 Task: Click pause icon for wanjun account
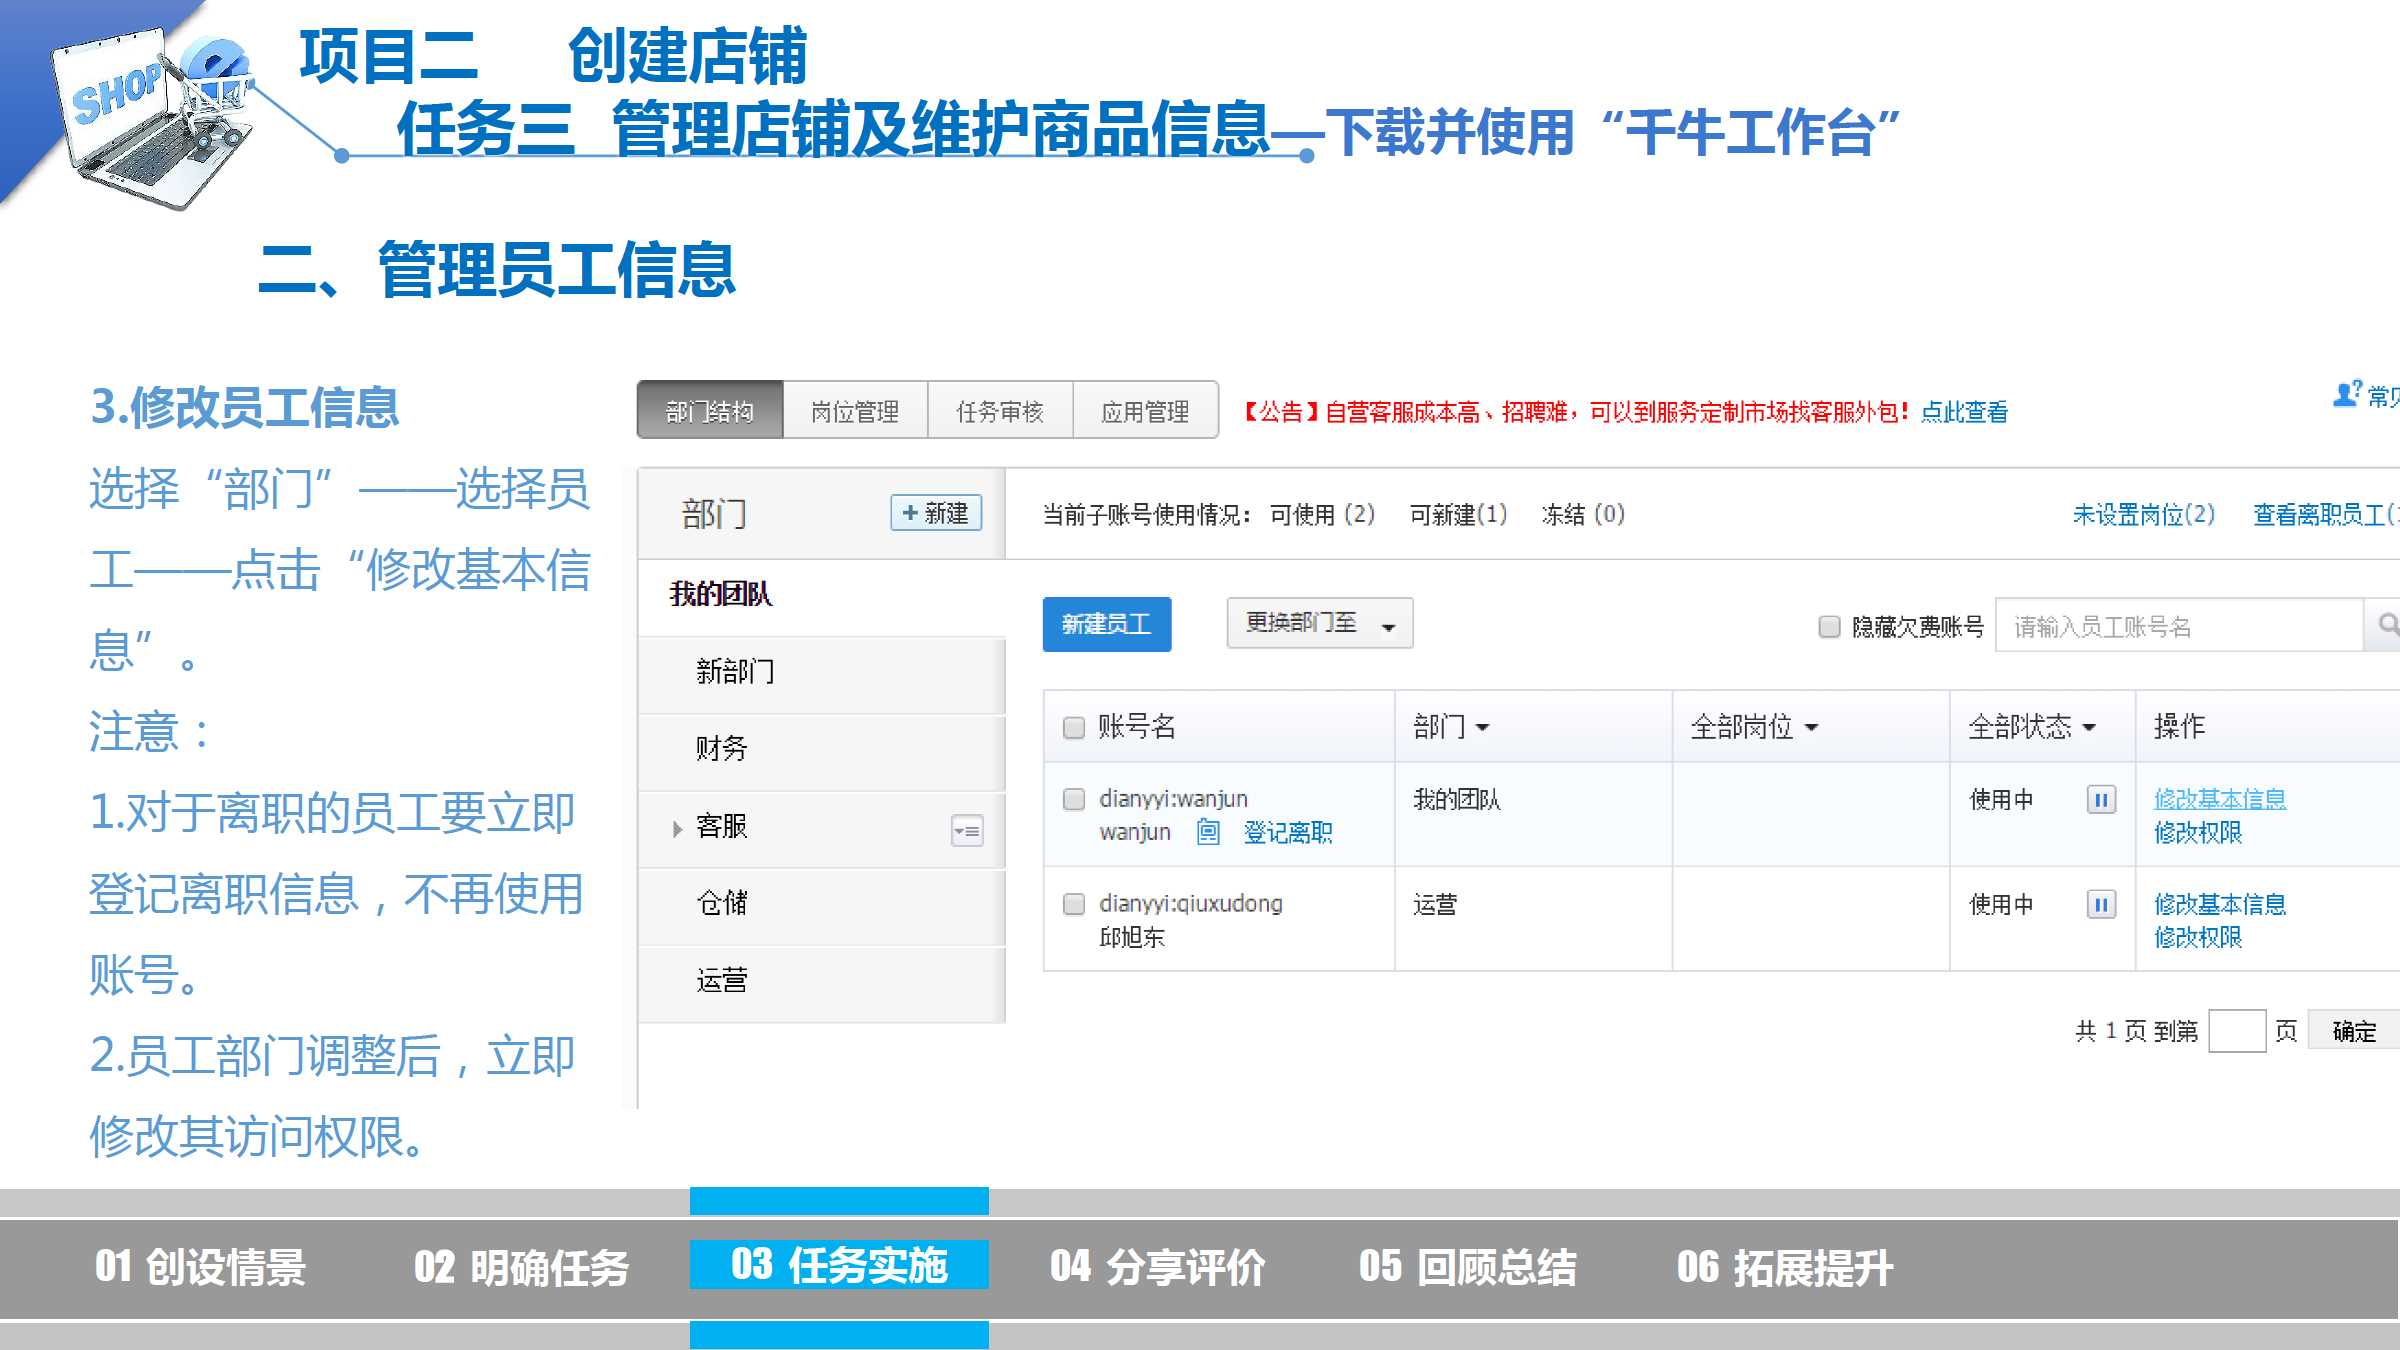pos(2100,800)
